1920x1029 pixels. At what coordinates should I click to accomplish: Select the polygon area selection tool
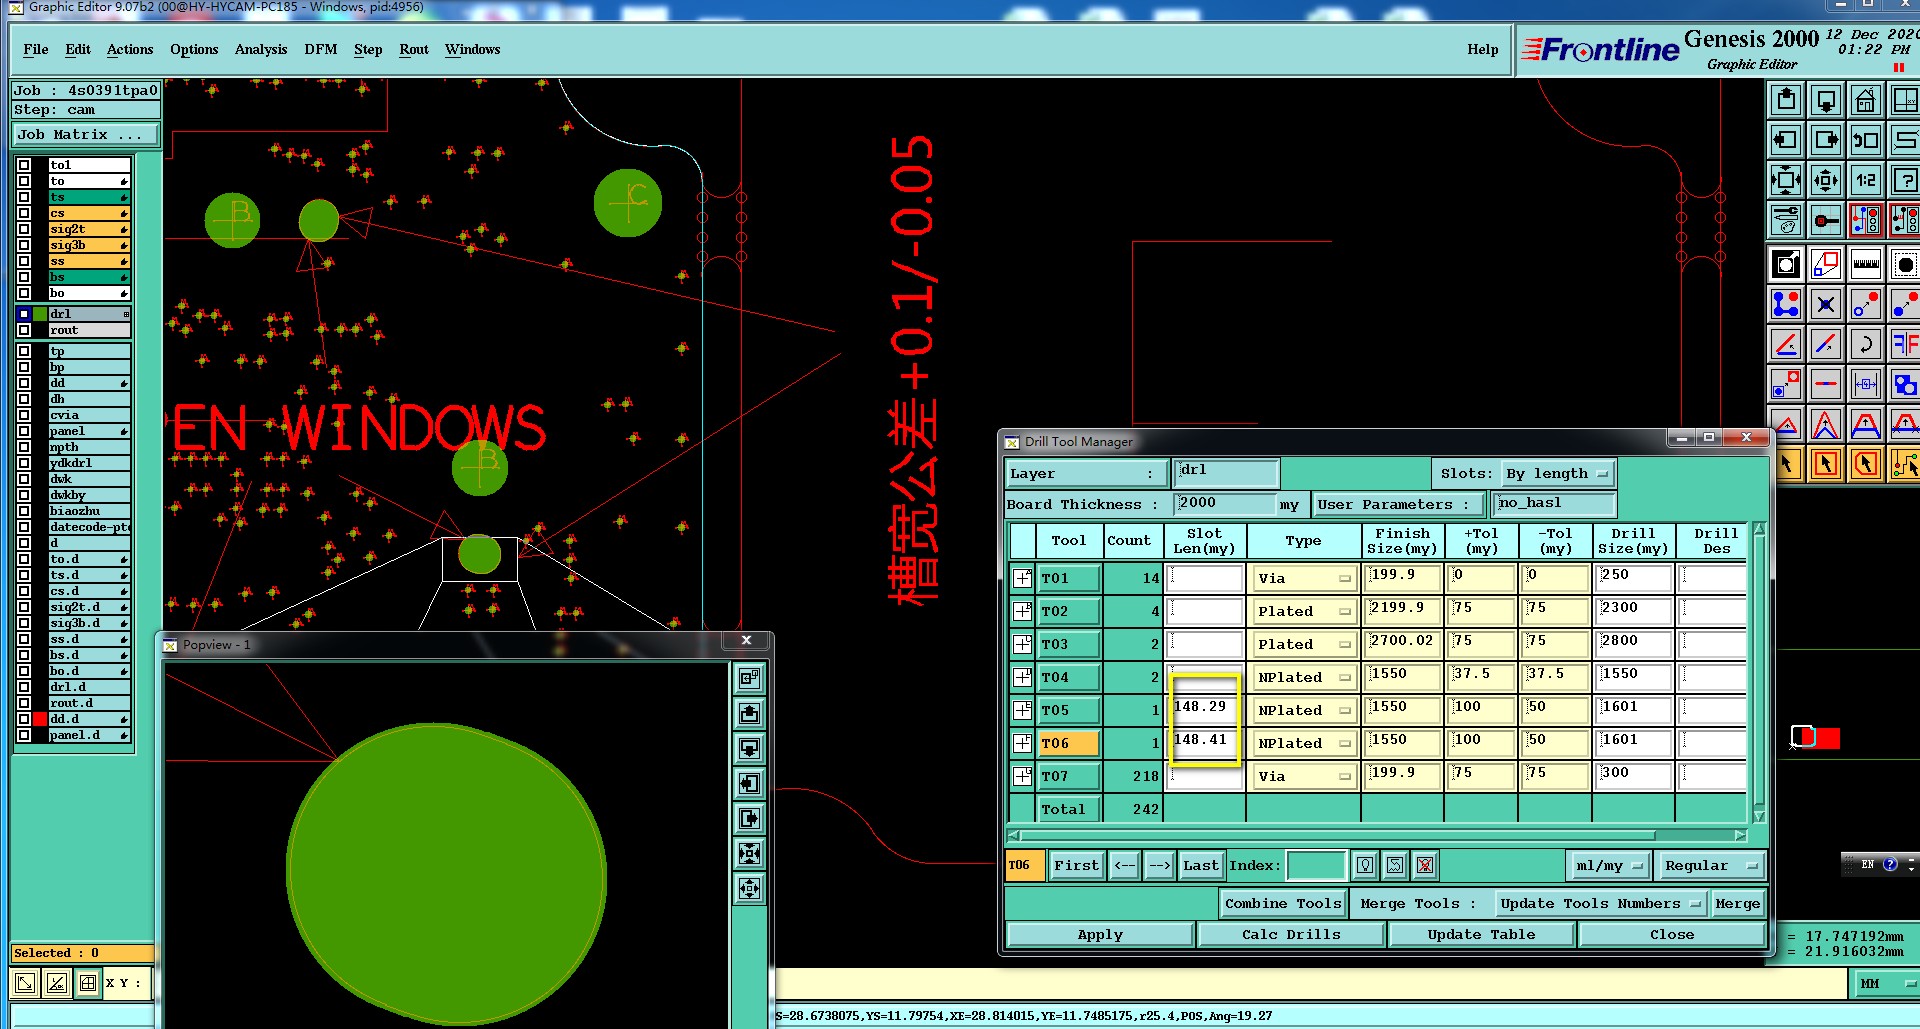[x=1866, y=464]
